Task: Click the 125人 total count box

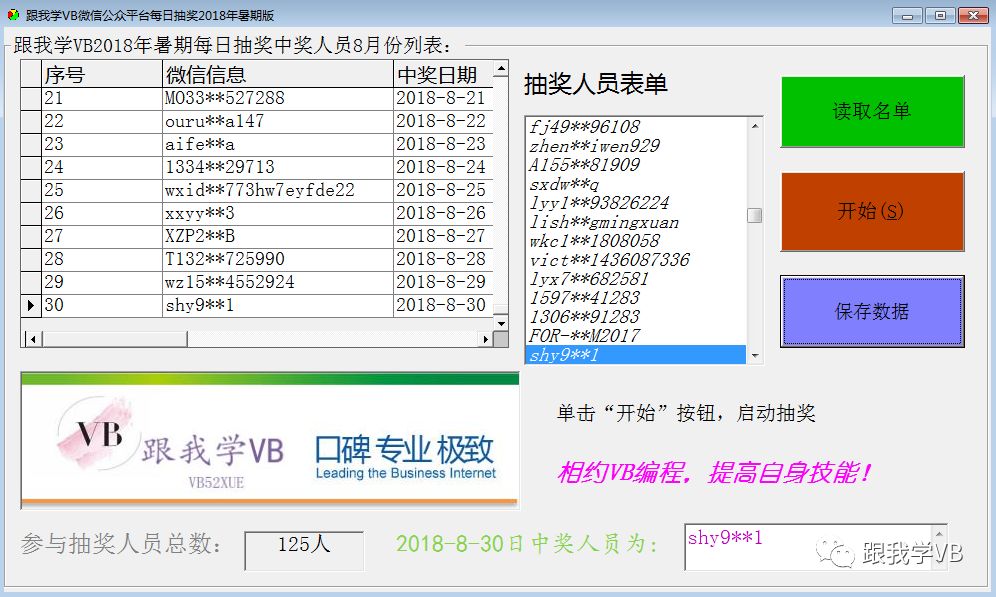Action: tap(304, 550)
